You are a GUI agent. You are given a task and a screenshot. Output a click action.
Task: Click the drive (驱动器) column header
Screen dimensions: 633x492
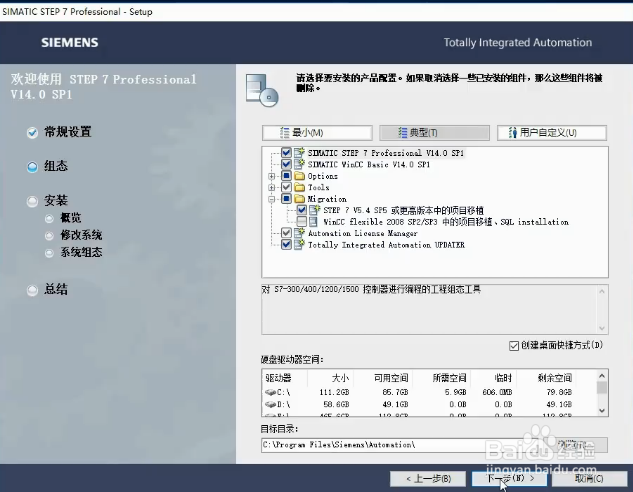[x=285, y=378]
